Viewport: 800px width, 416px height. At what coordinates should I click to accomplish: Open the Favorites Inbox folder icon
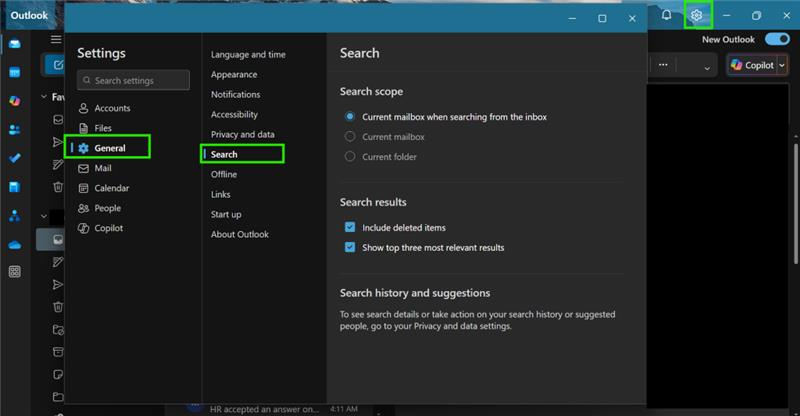click(58, 119)
